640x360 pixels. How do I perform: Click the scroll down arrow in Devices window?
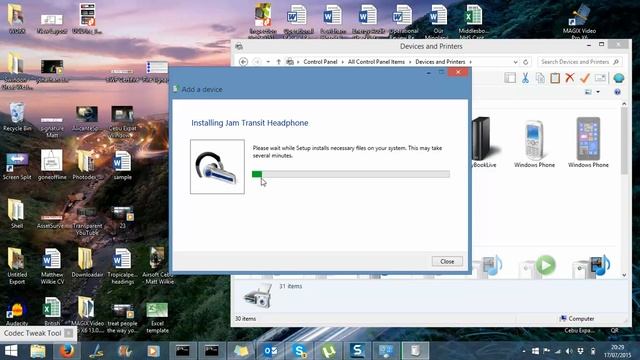pos(624,275)
